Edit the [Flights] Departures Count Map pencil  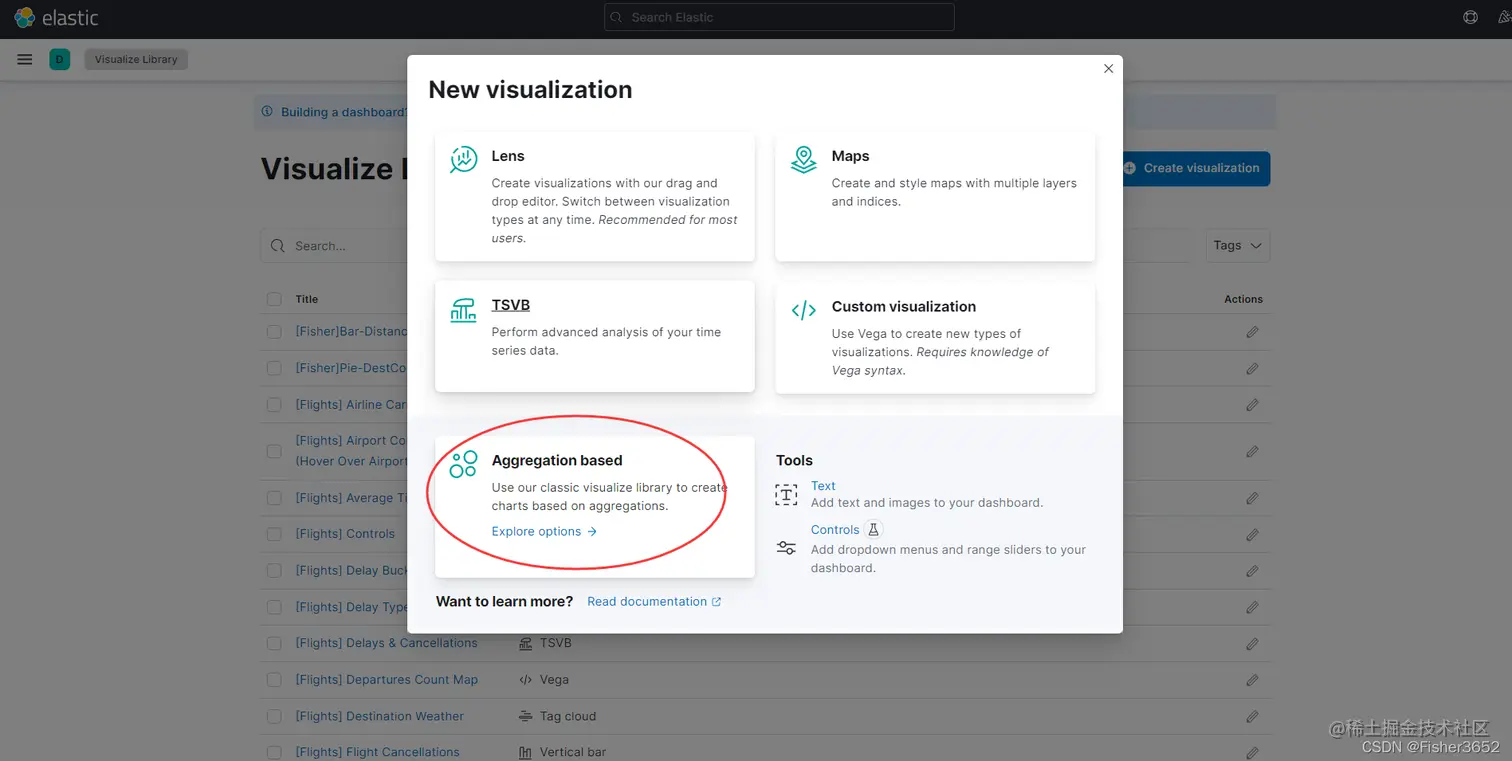point(1252,680)
